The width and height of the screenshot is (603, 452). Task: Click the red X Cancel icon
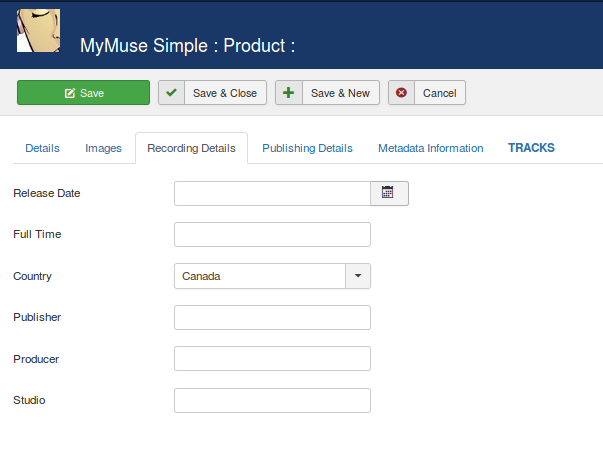point(402,93)
